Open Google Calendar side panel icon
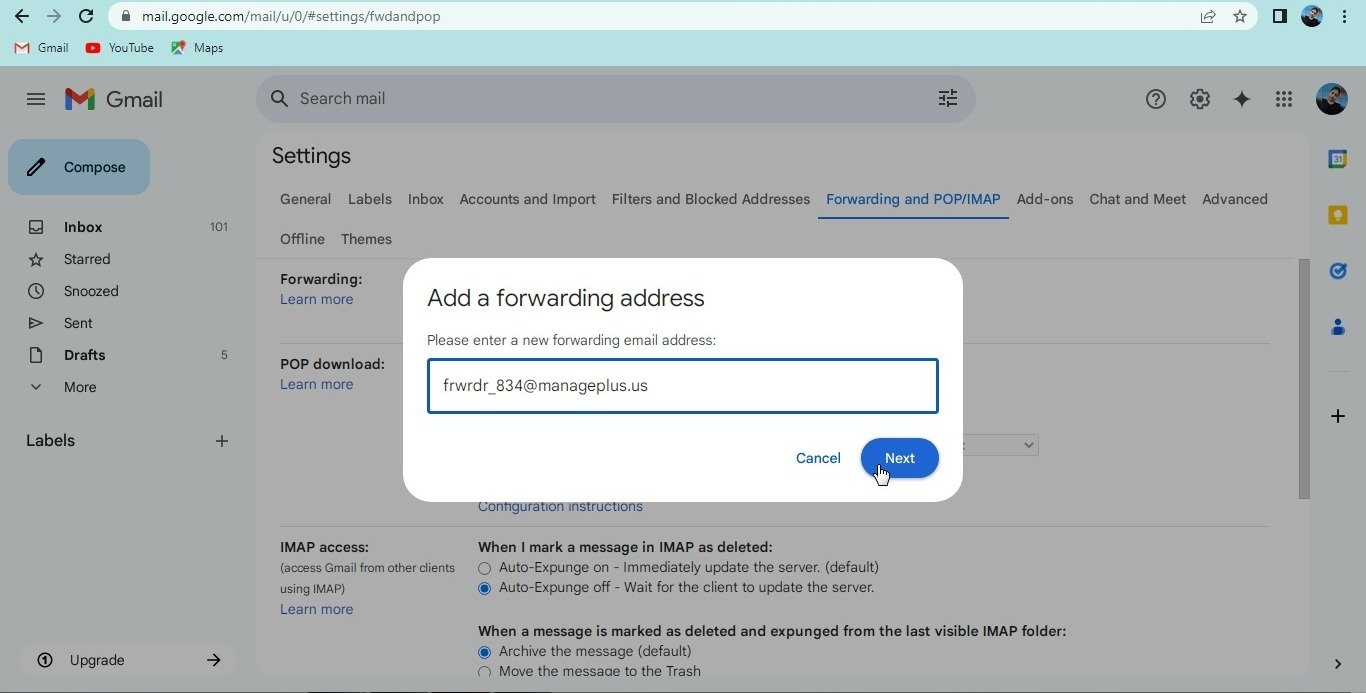Image resolution: width=1366 pixels, height=693 pixels. 1337,159
